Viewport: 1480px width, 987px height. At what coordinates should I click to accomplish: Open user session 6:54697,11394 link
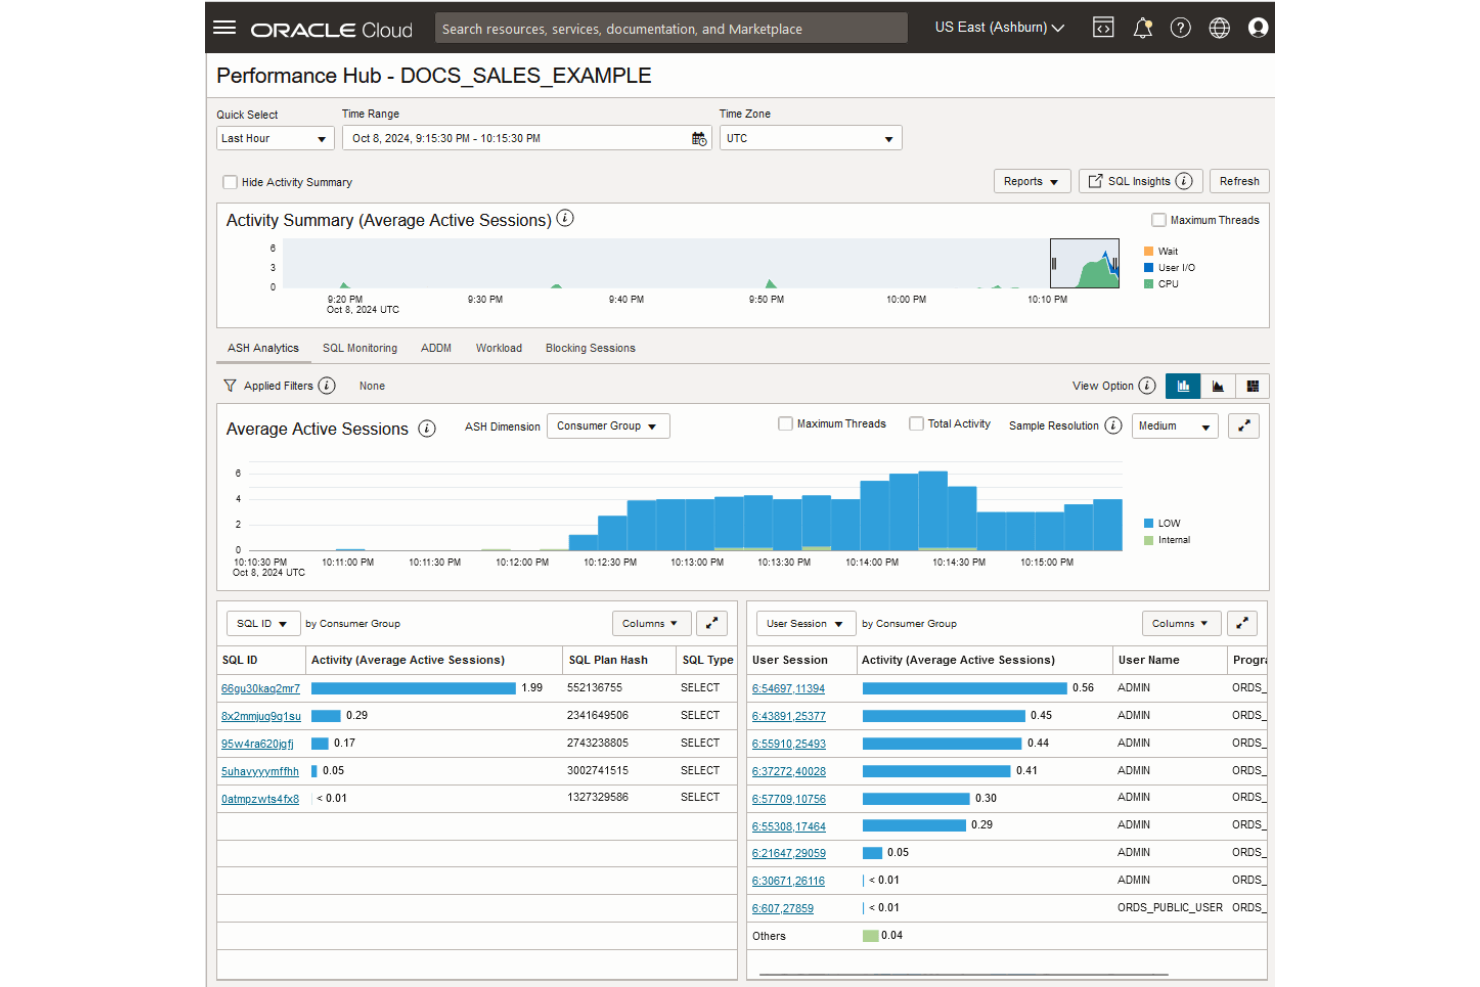pos(789,689)
